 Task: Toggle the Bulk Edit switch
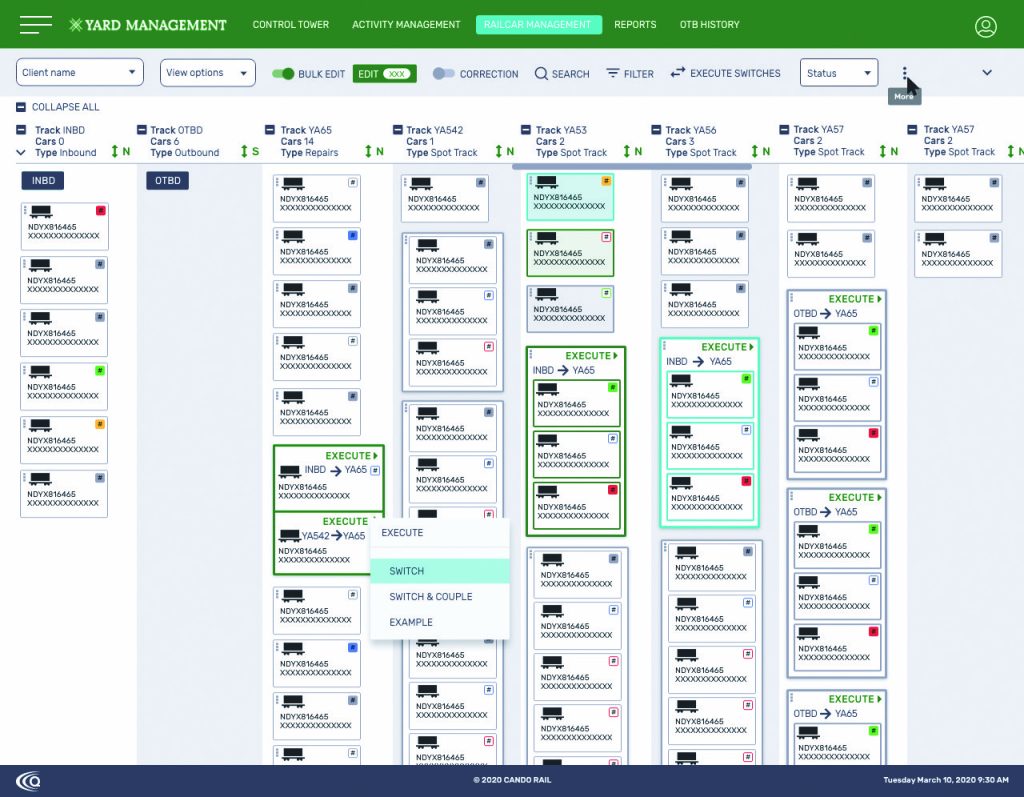click(x=284, y=74)
